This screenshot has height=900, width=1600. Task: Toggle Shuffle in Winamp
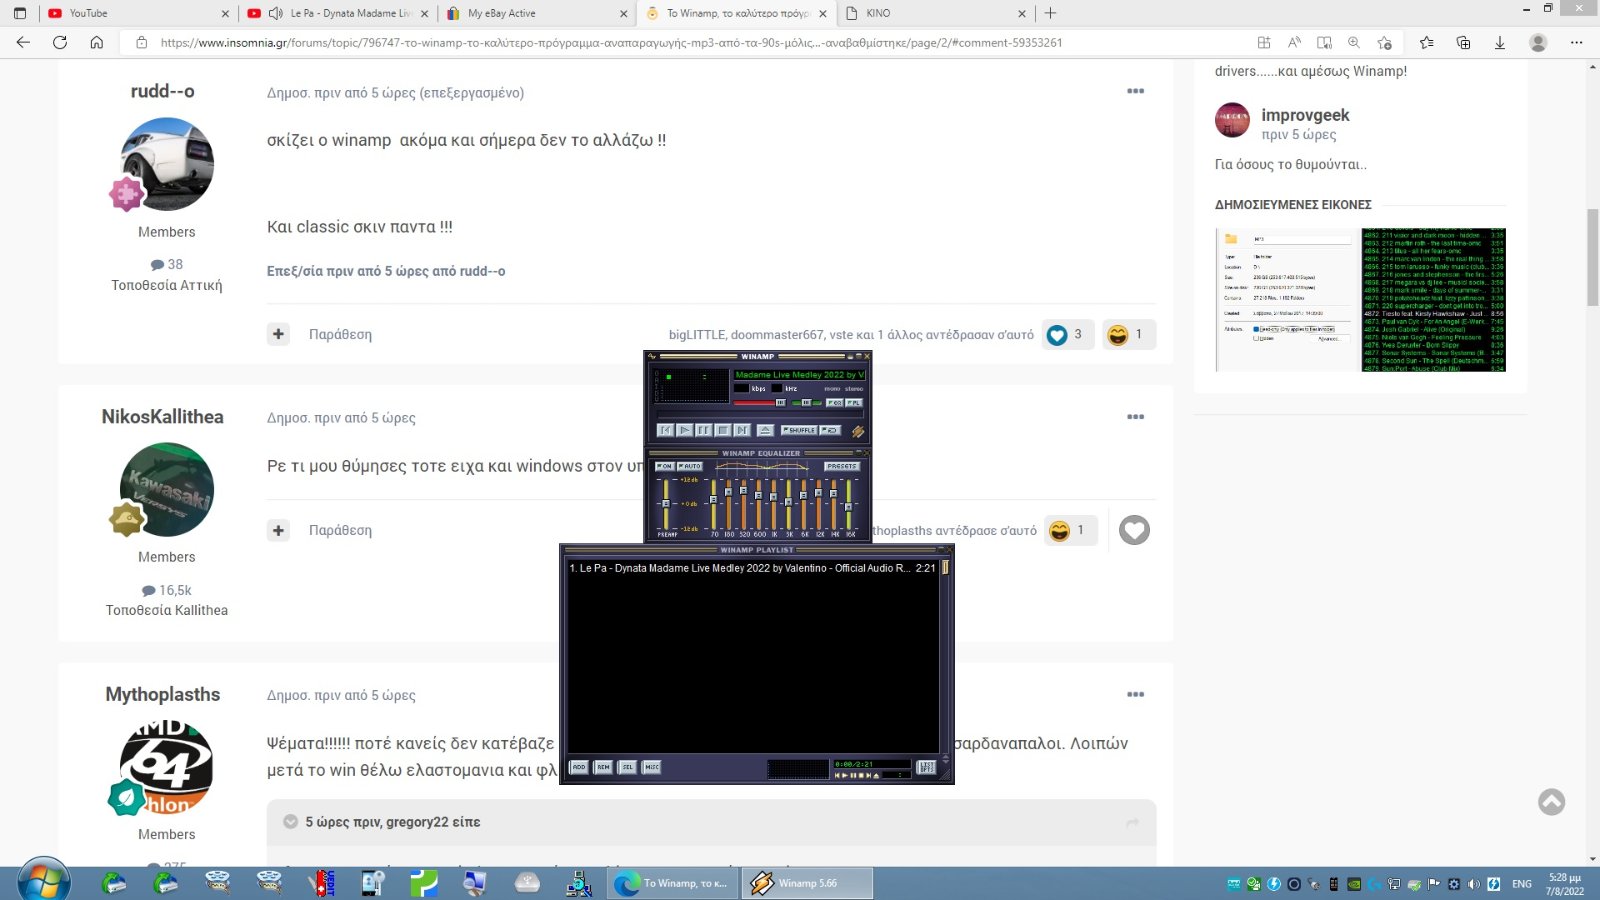pos(799,430)
